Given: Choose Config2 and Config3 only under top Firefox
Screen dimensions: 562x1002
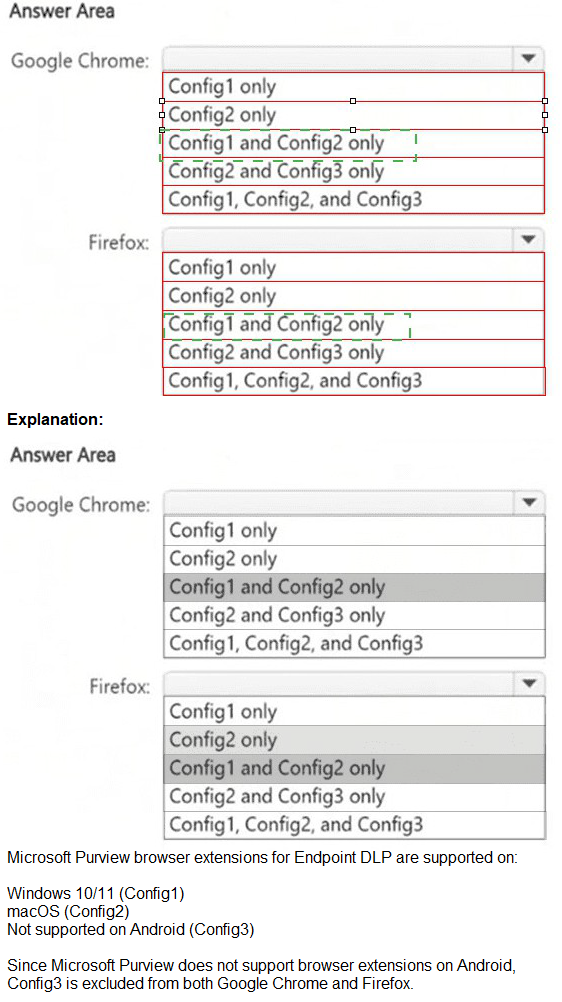Looking at the screenshot, I should 353,353.
